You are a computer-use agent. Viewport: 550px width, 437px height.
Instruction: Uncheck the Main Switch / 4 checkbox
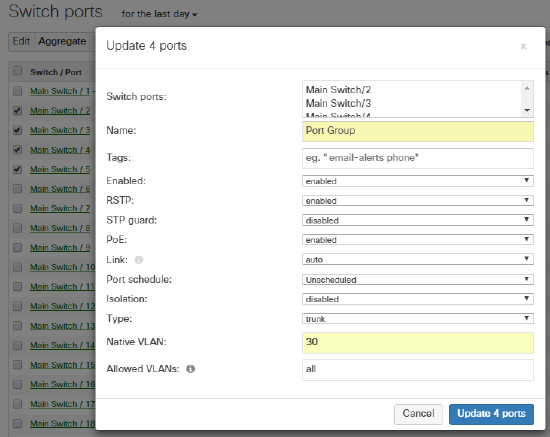[x=17, y=150]
